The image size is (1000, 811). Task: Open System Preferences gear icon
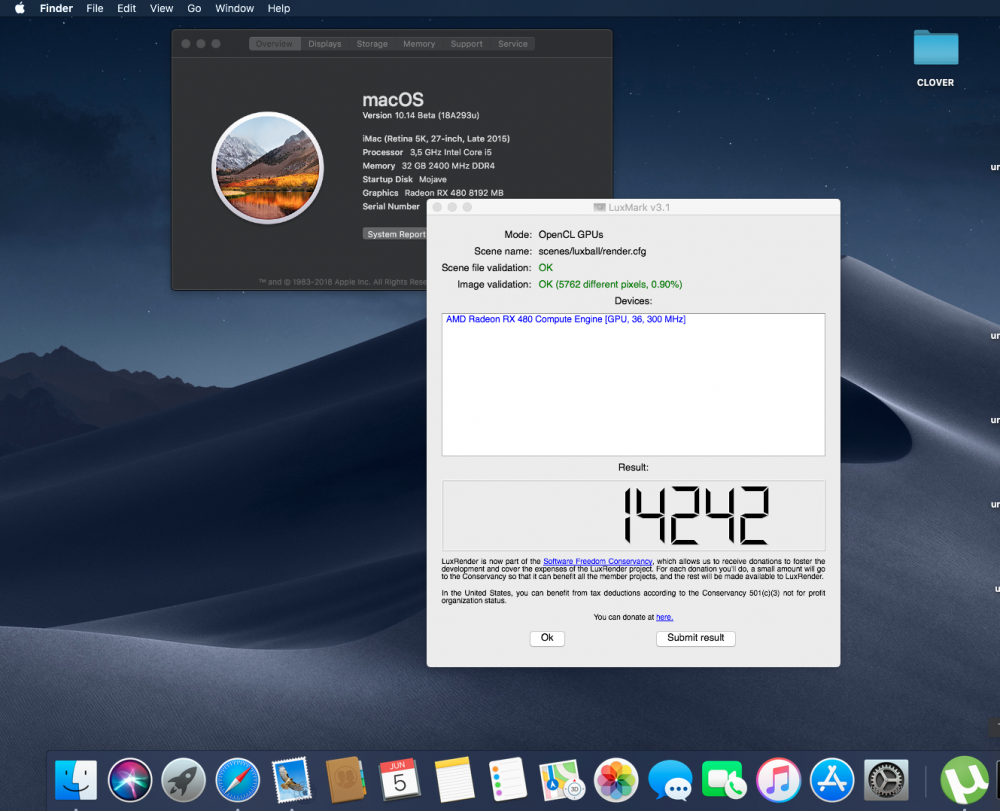coord(886,780)
